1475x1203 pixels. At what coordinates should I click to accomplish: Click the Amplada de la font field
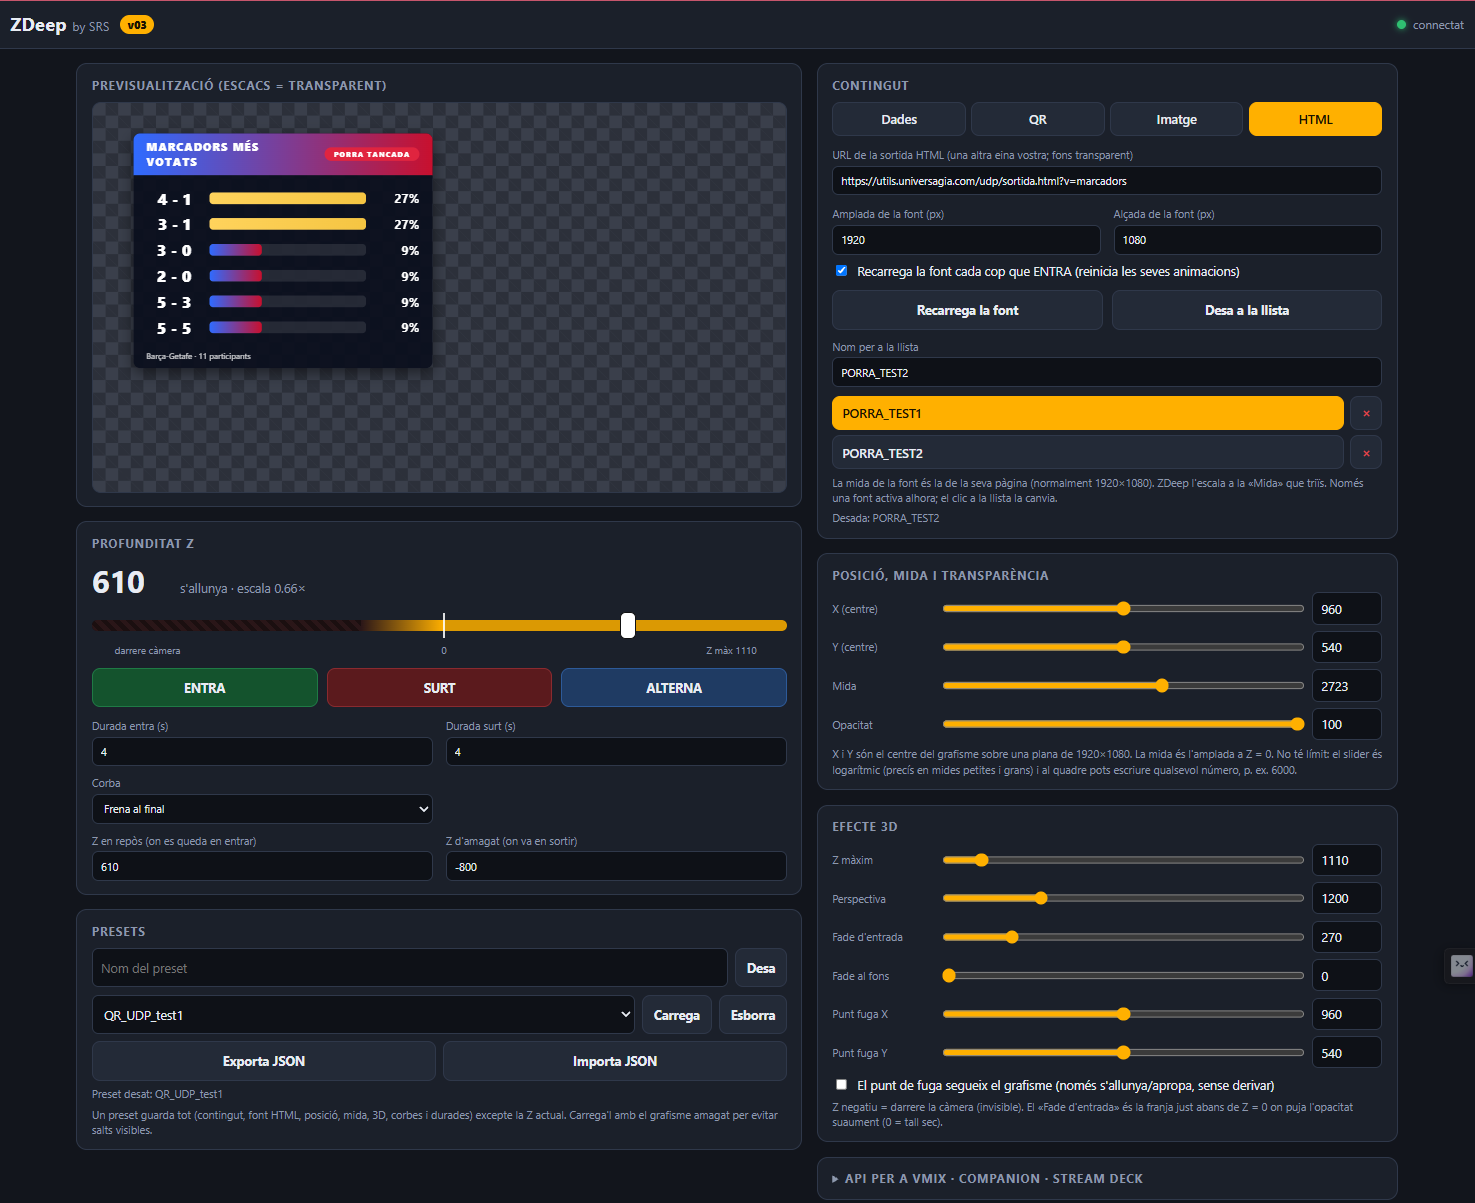click(x=966, y=240)
